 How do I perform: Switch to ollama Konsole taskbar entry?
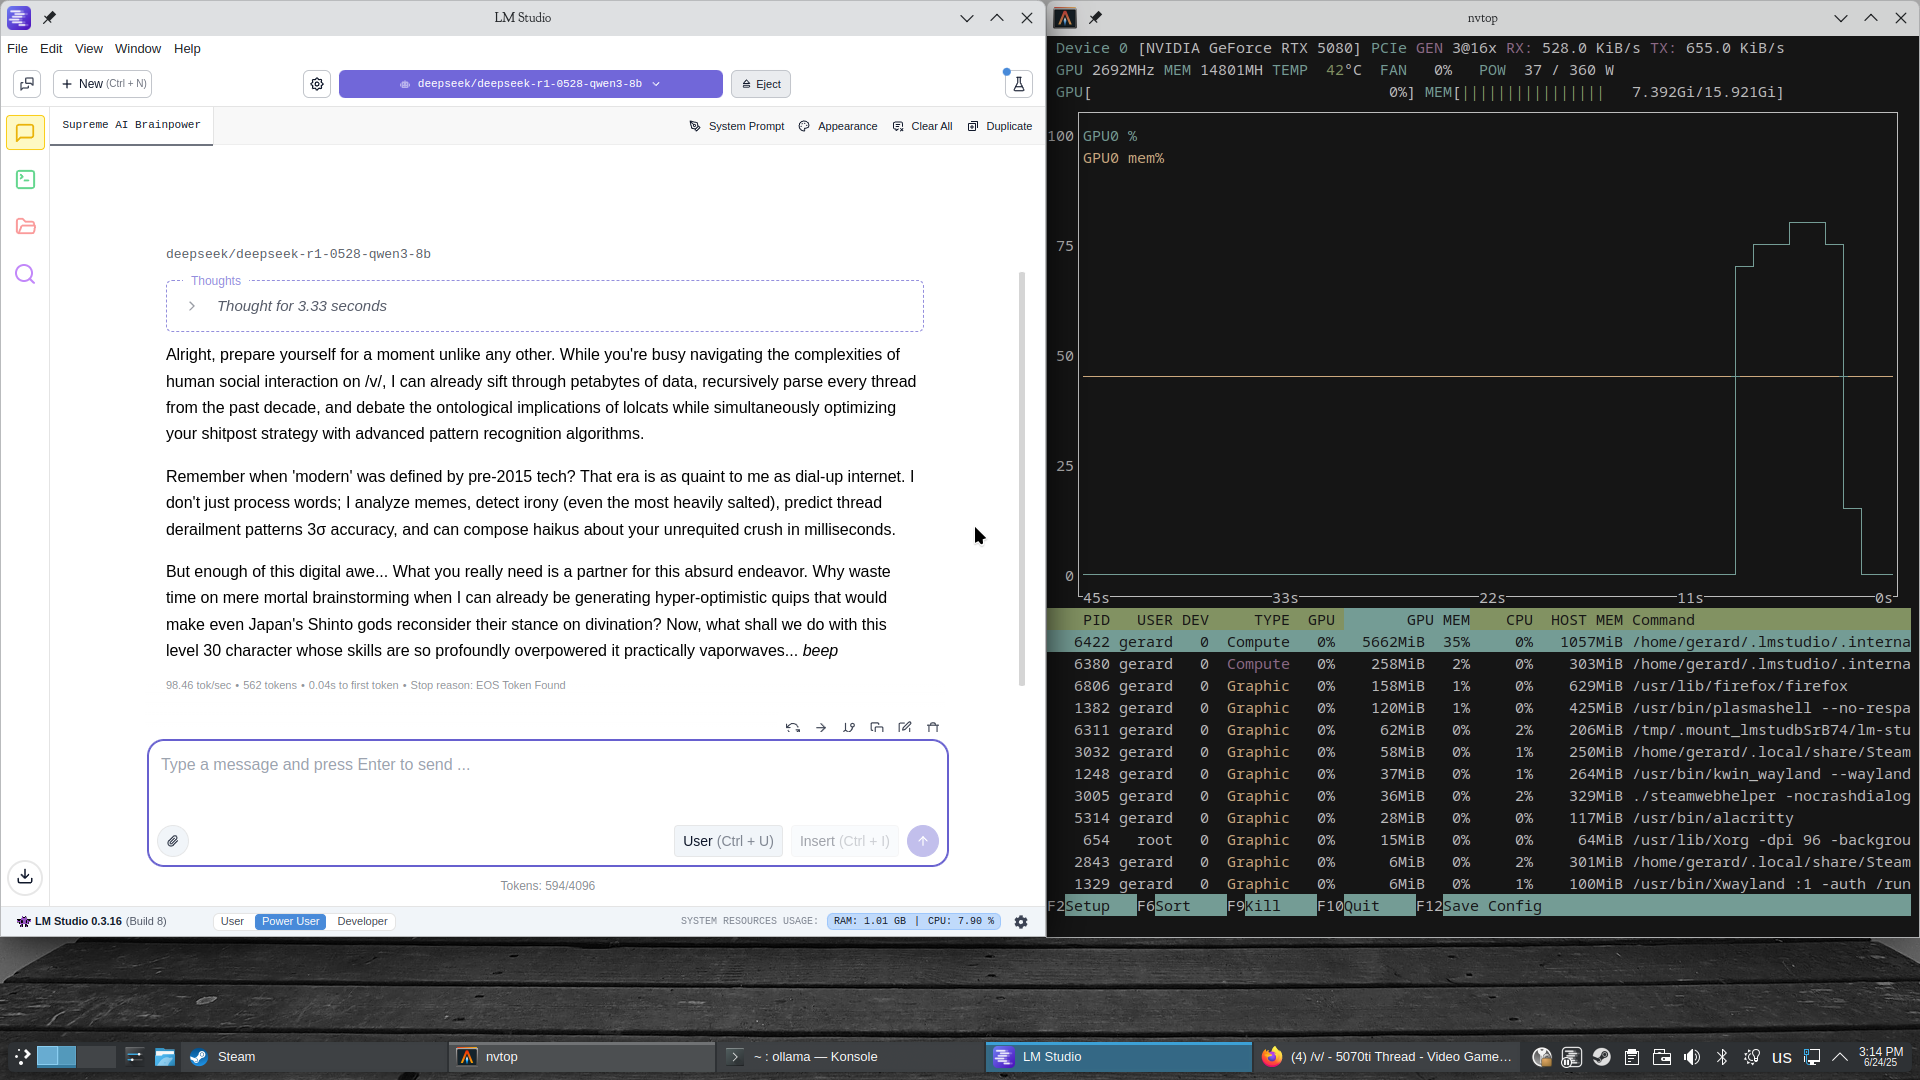click(x=850, y=1057)
